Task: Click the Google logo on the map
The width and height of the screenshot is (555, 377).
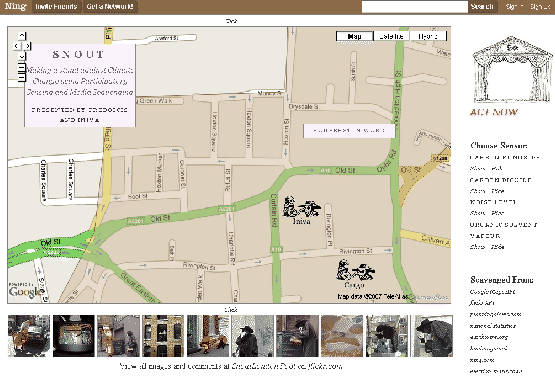Action: click(25, 292)
